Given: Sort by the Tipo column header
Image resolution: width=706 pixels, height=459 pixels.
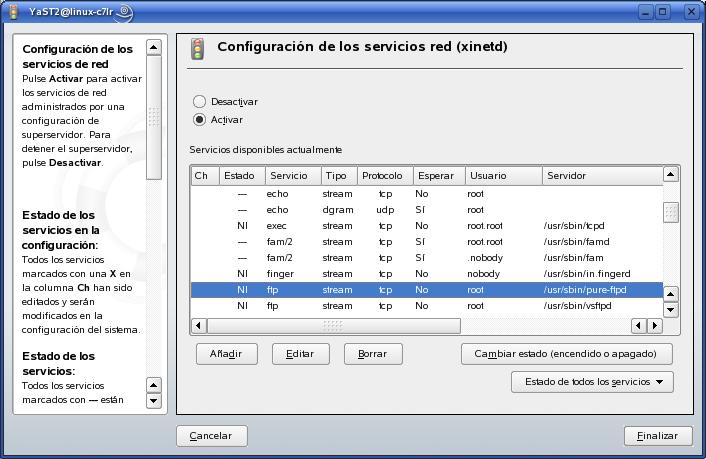Looking at the screenshot, I should (x=339, y=176).
